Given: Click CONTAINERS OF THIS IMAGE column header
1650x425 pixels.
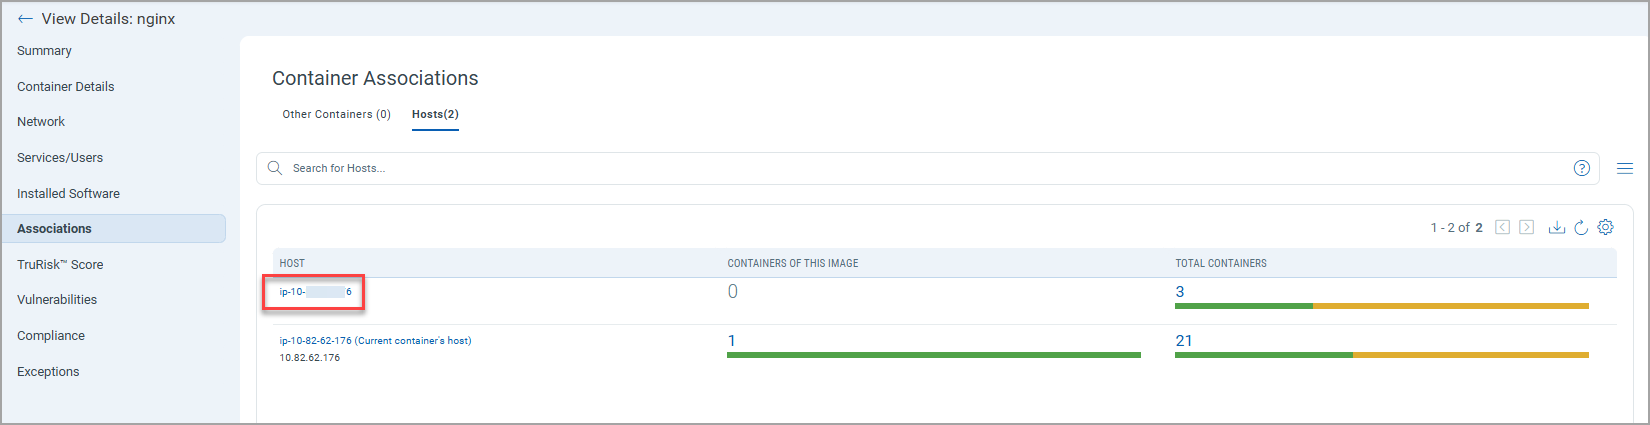Looking at the screenshot, I should (793, 264).
